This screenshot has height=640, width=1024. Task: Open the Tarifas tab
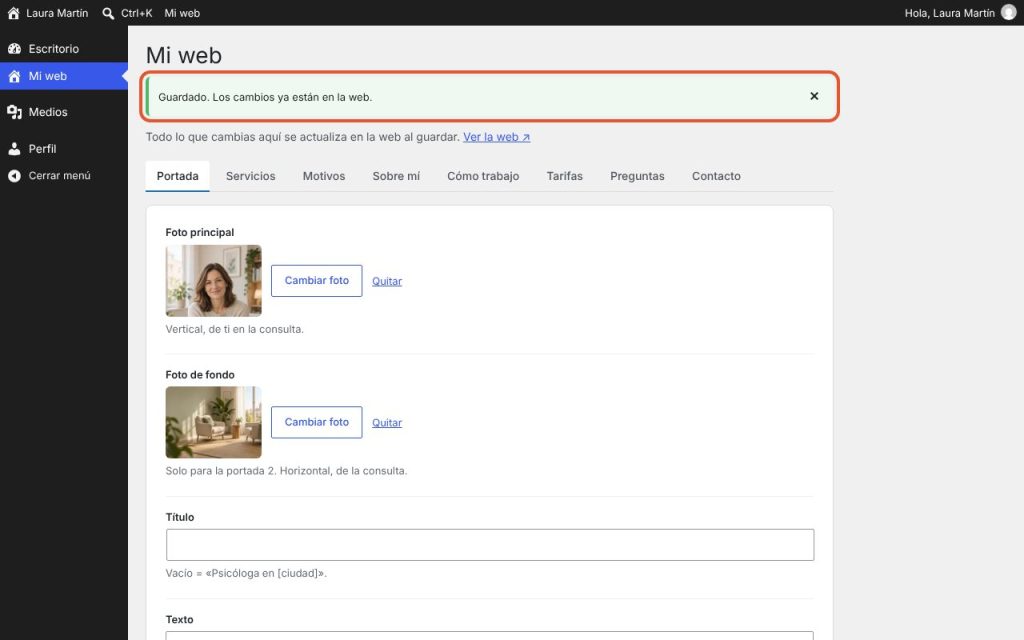coord(565,176)
